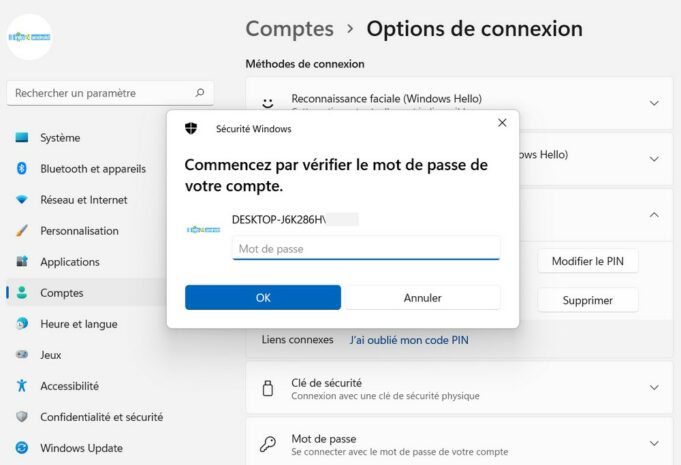Click the Accessibilité figure icon
This screenshot has width=681, height=465.
point(22,386)
